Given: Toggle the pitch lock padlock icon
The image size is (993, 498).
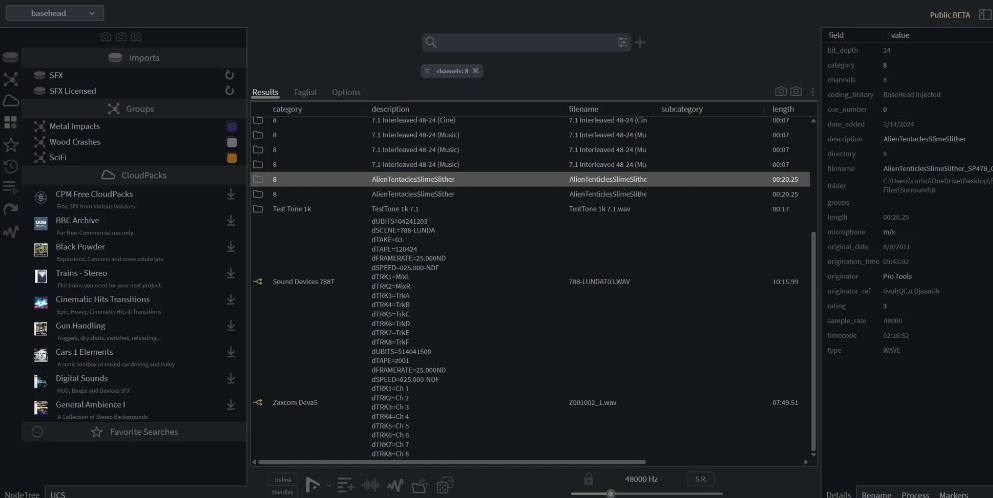Looking at the screenshot, I should [588, 479].
